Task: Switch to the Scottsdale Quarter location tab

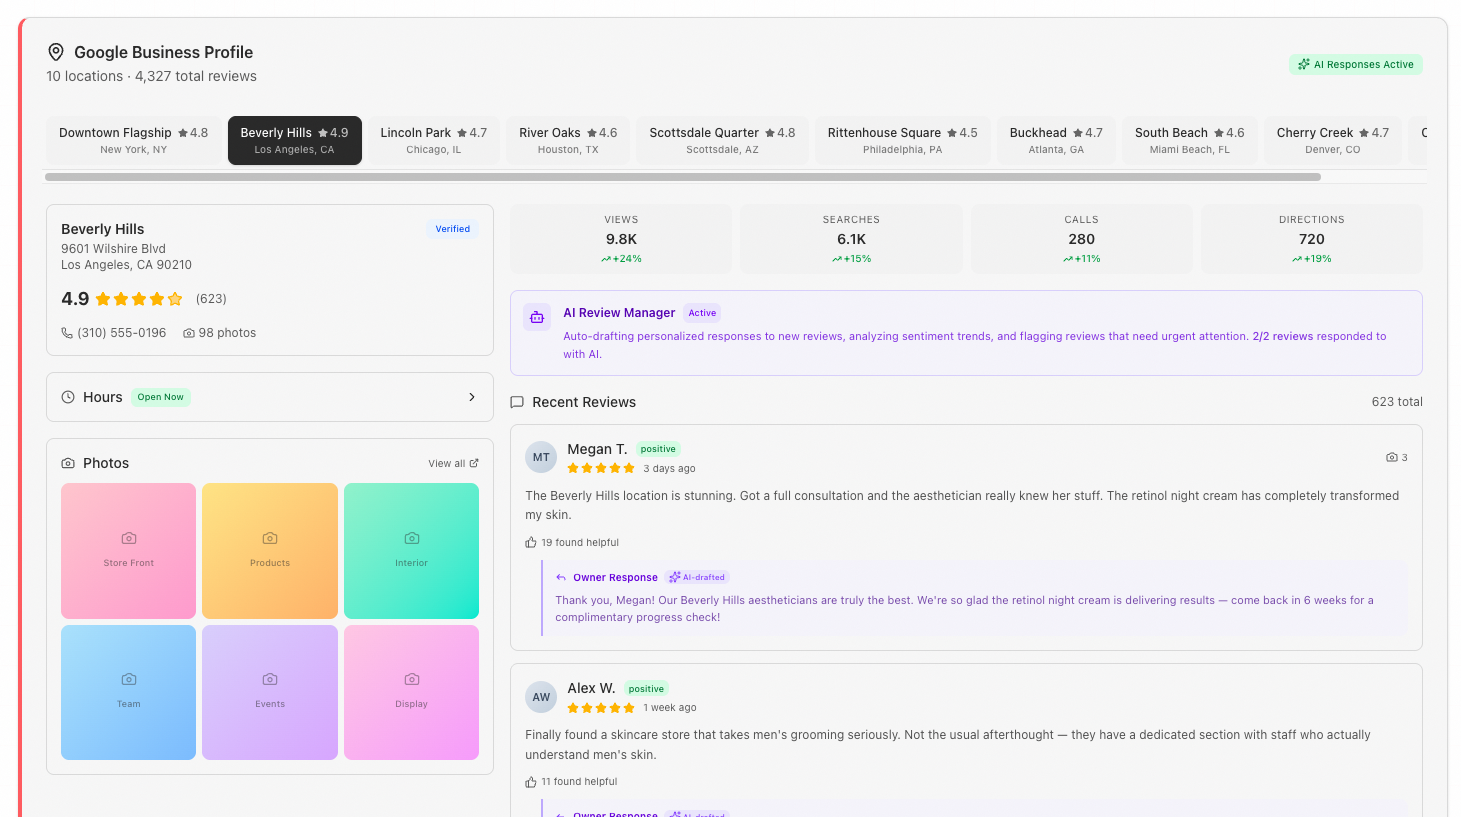Action: tap(722, 140)
